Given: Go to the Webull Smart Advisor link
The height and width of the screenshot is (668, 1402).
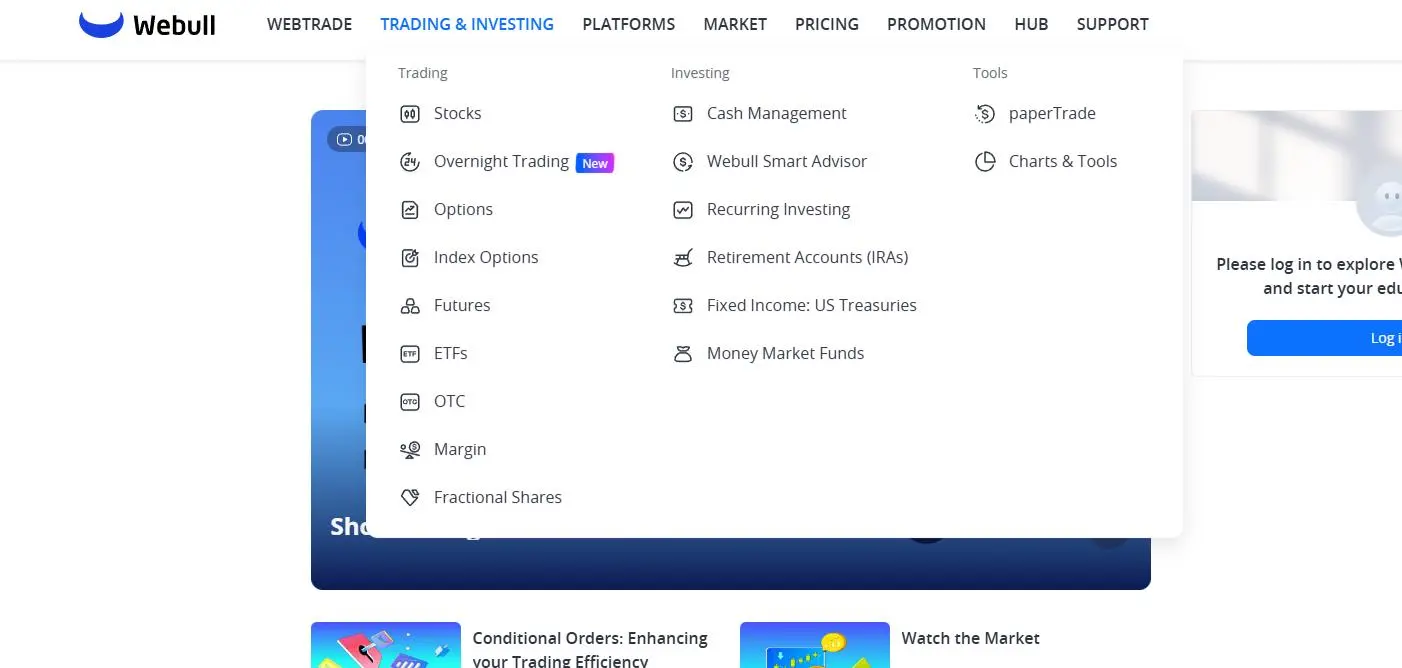Looking at the screenshot, I should click(787, 162).
